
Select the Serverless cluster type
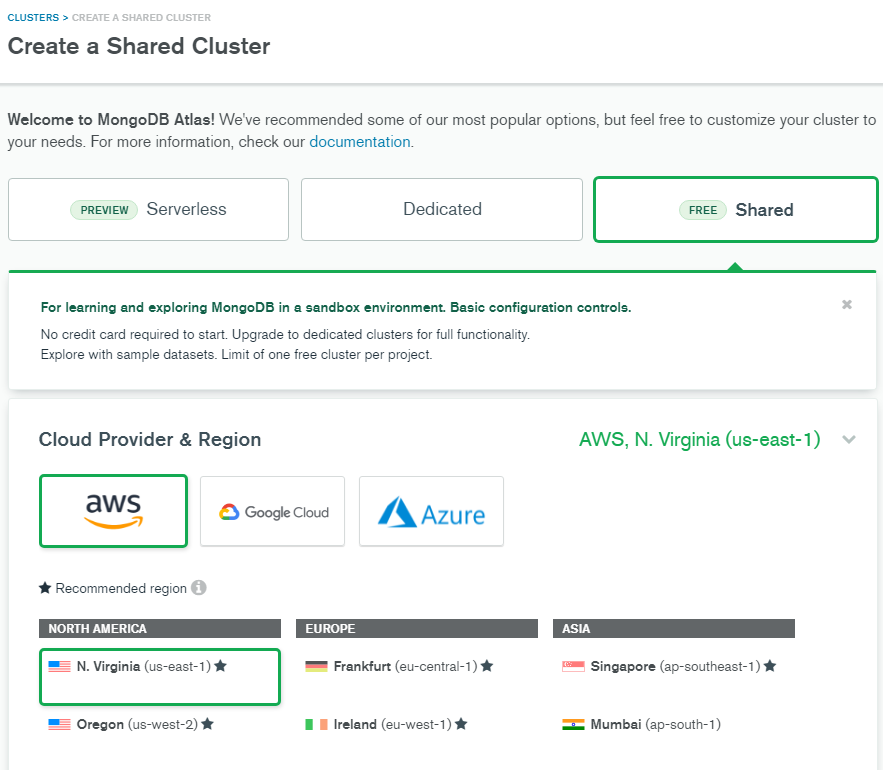click(149, 210)
